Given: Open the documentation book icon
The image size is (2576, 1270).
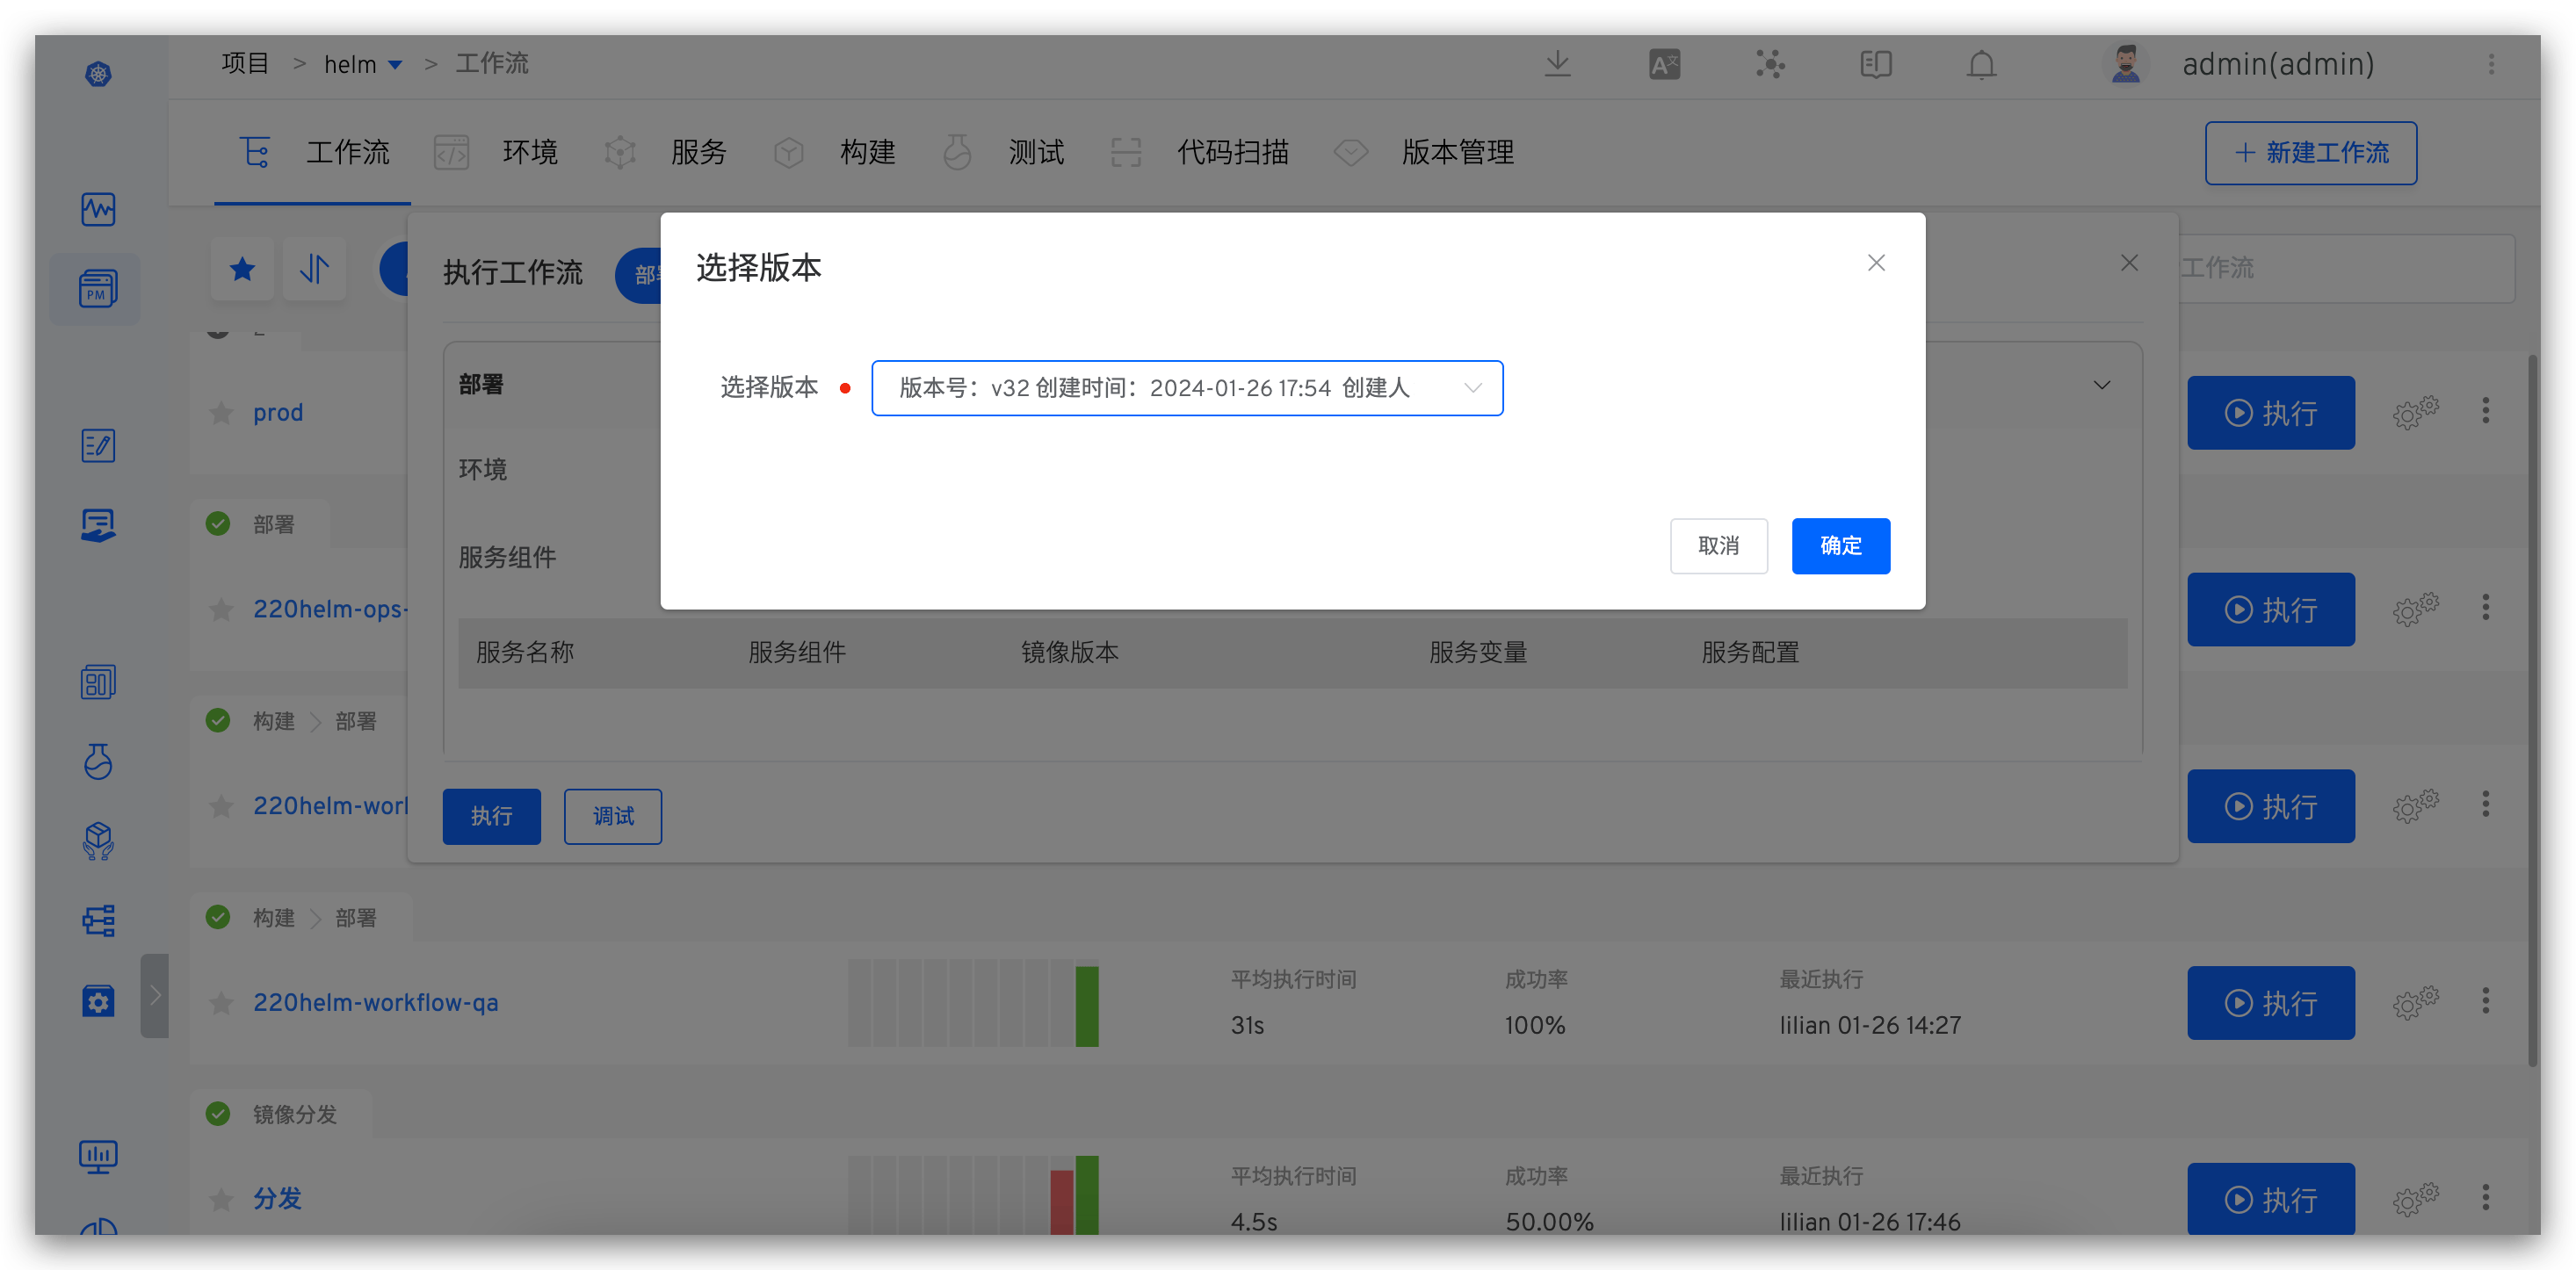Looking at the screenshot, I should click(x=1875, y=65).
